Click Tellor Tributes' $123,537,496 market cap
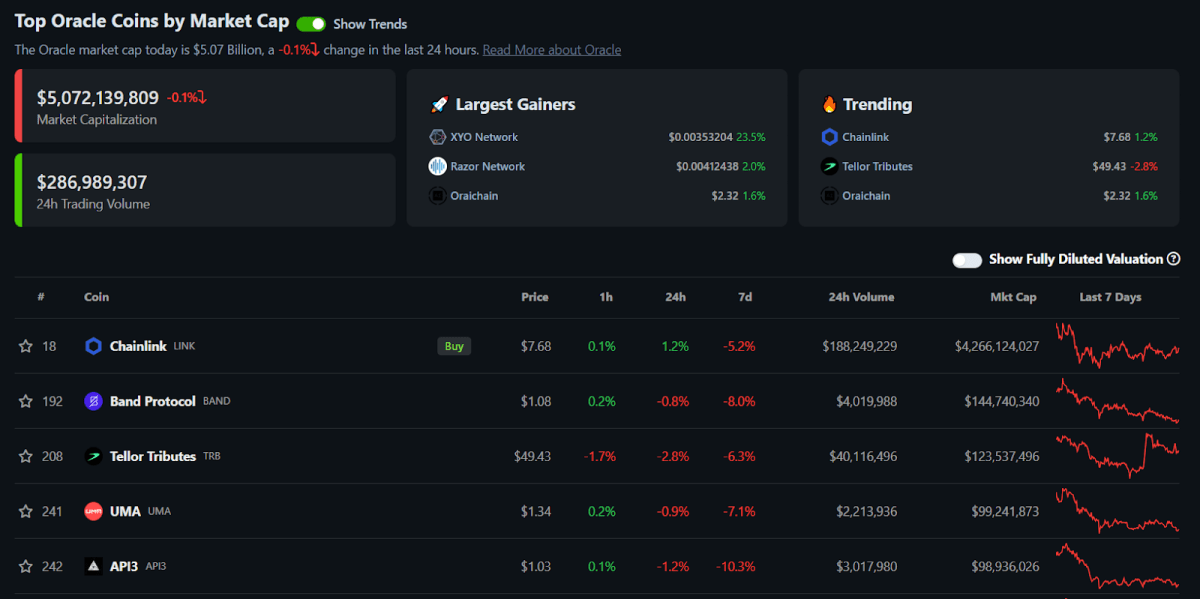Screen dimensions: 1200x599 pyautogui.click(x=1001, y=456)
